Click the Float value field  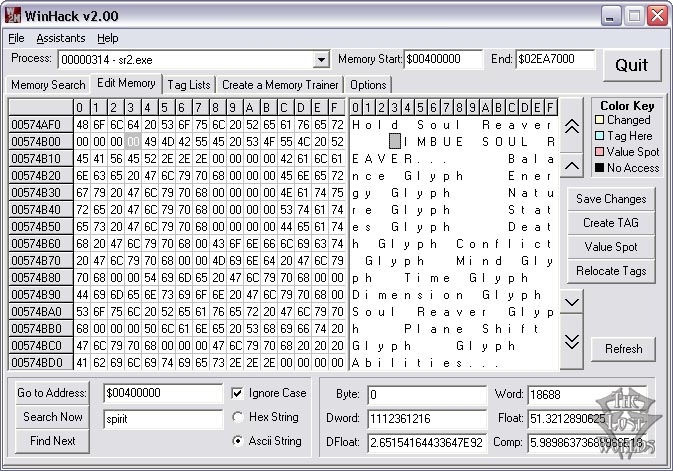pos(587,419)
